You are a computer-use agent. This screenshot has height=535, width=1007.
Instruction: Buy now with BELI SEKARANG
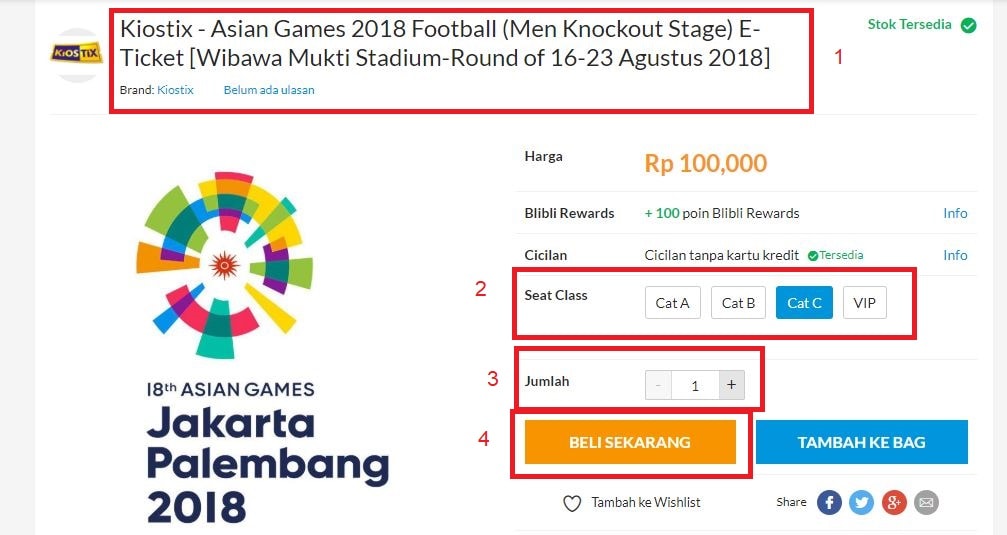click(x=630, y=442)
